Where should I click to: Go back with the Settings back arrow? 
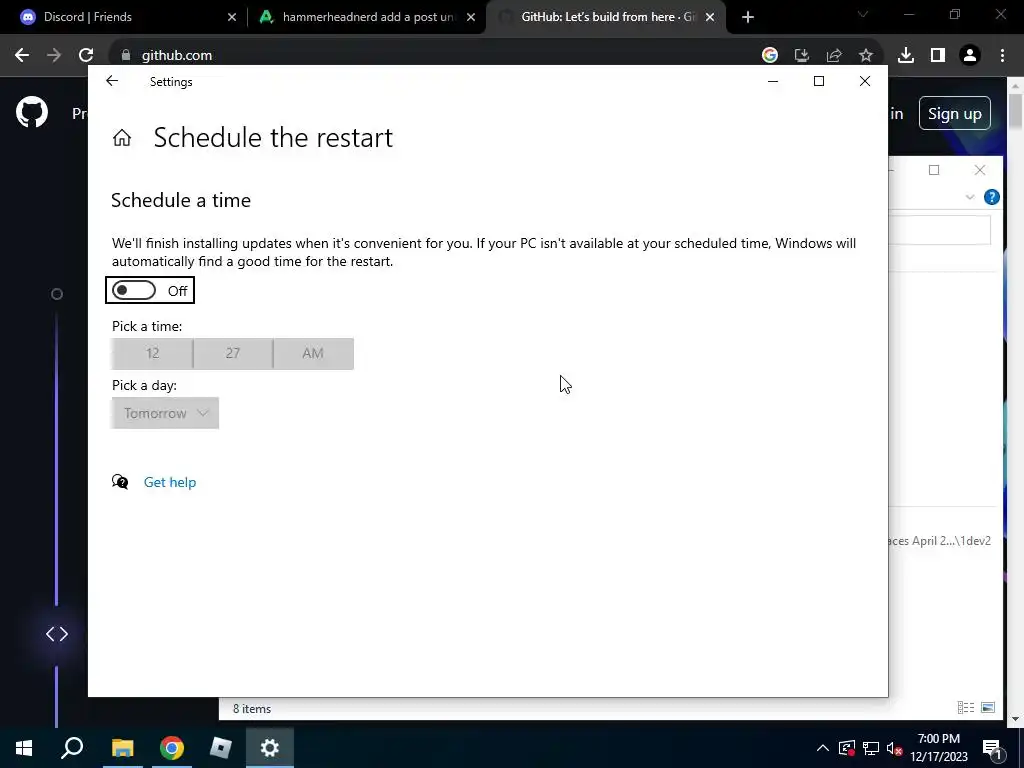[x=112, y=81]
